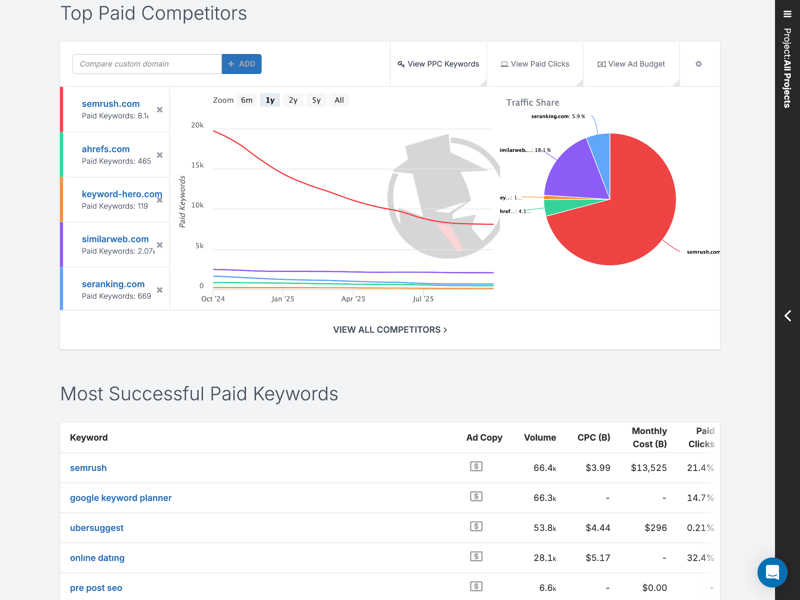This screenshot has height=600, width=800.
Task: Set chart zoom to 6m
Action: pos(246,100)
